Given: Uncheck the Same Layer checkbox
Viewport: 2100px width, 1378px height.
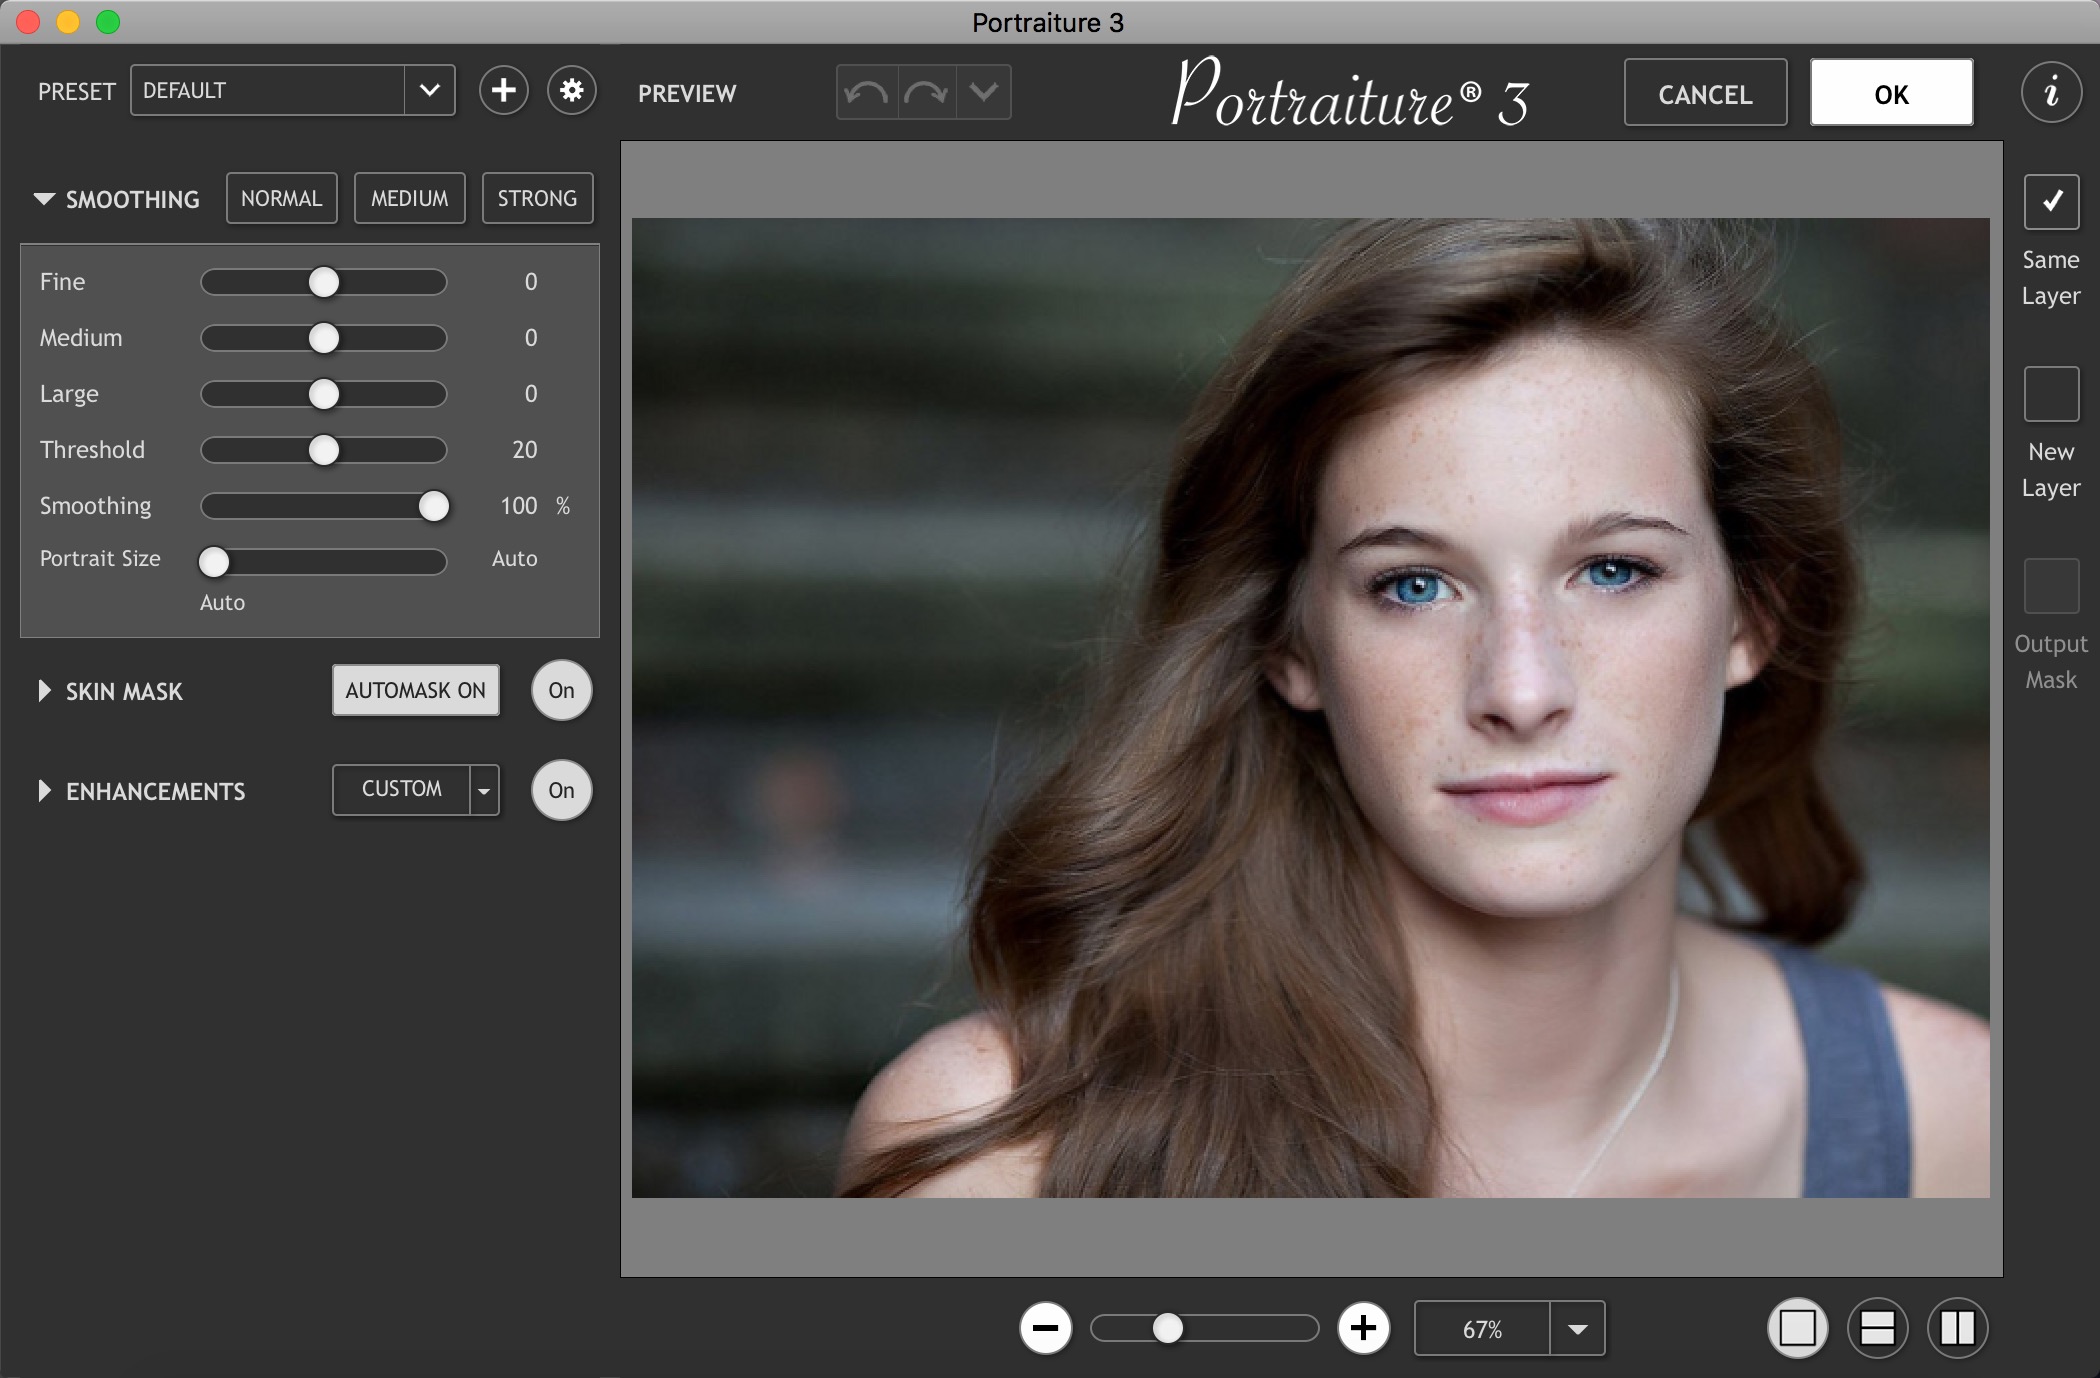Looking at the screenshot, I should coord(2051,202).
